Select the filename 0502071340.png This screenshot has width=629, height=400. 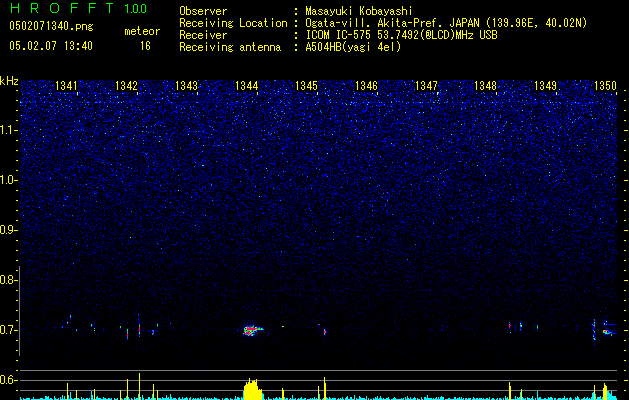point(51,26)
